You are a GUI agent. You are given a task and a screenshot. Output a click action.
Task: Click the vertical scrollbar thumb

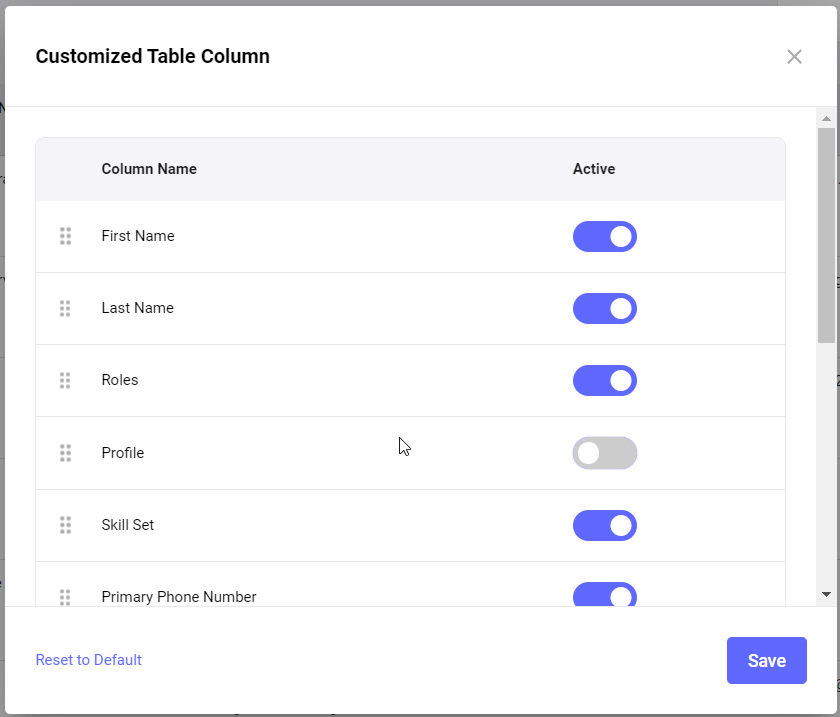(826, 235)
